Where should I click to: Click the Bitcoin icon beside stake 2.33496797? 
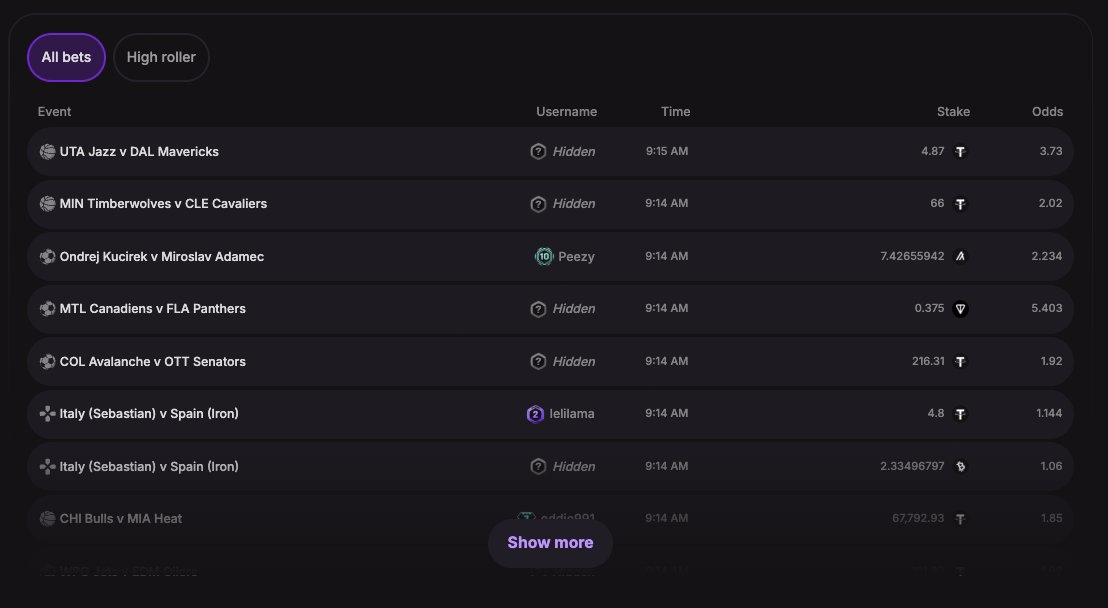[x=960, y=467]
